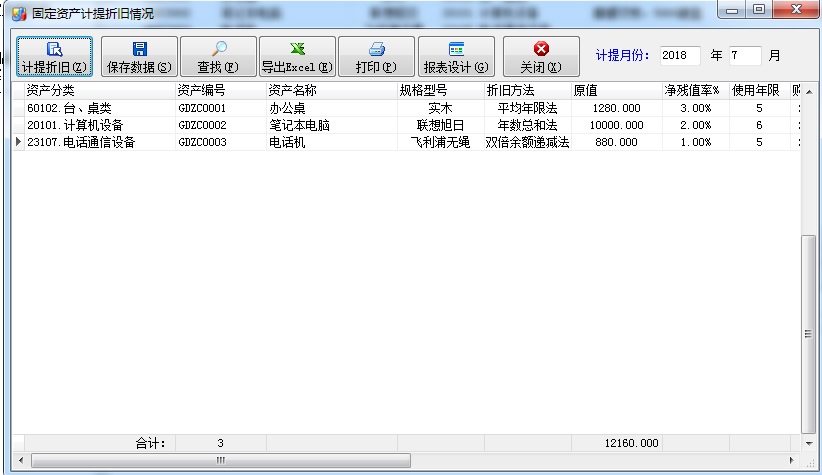Click asset number GDZC0001
The height and width of the screenshot is (475, 822).
click(202, 109)
